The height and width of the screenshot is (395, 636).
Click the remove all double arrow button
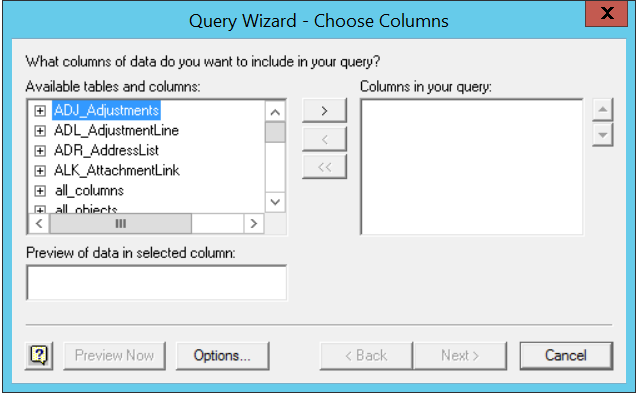(324, 167)
